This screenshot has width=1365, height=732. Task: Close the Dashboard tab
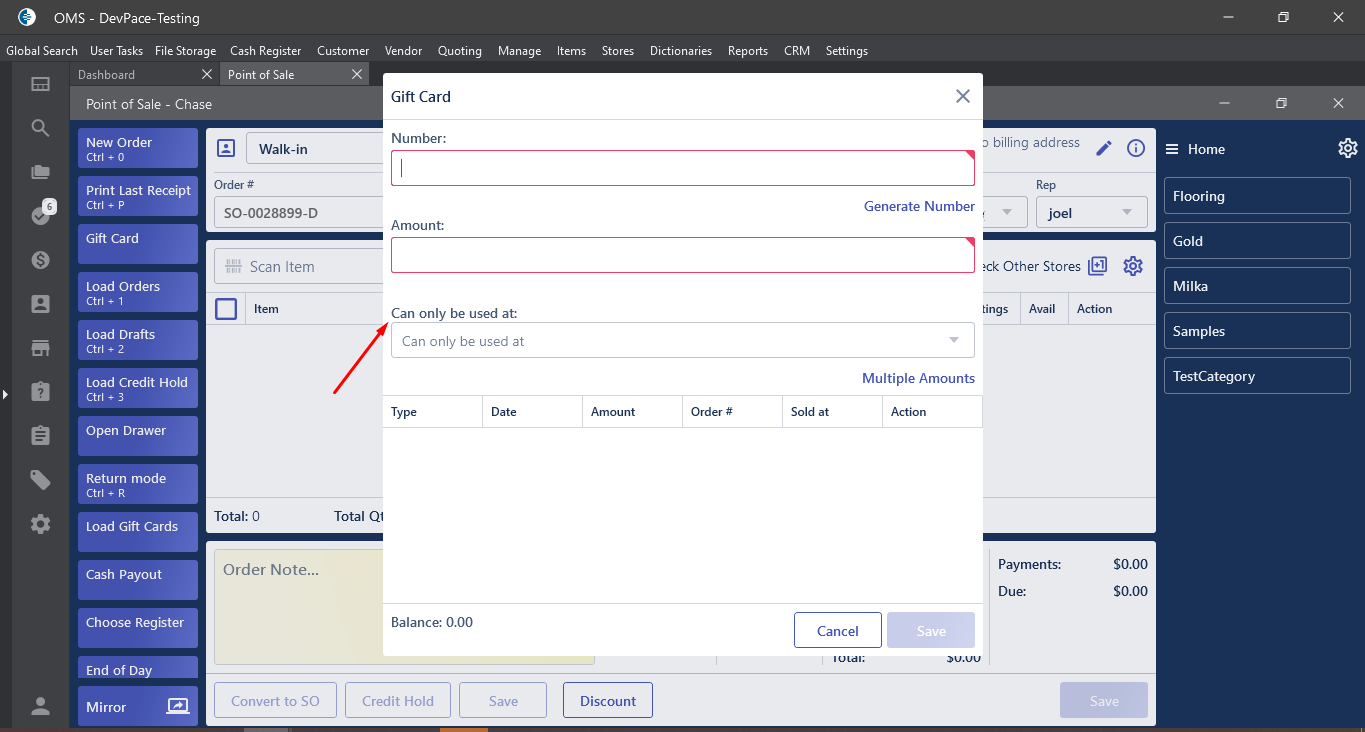click(207, 74)
